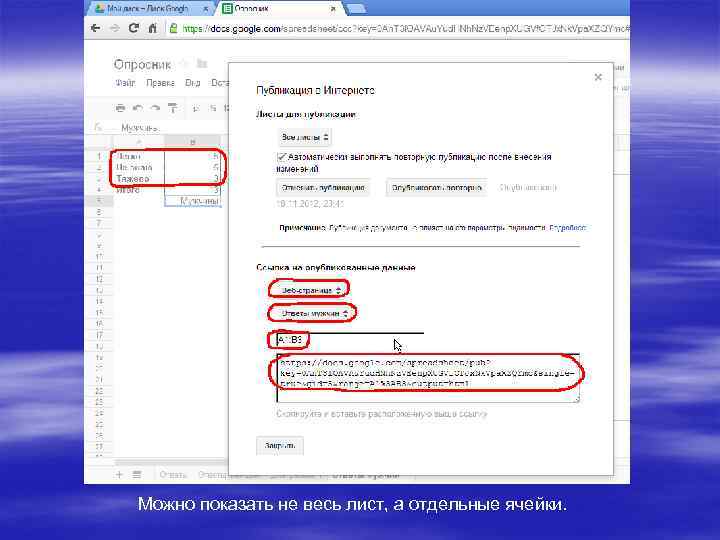Click the browser forward arrow
Image resolution: width=720 pixels, height=540 pixels.
pyautogui.click(x=114, y=28)
